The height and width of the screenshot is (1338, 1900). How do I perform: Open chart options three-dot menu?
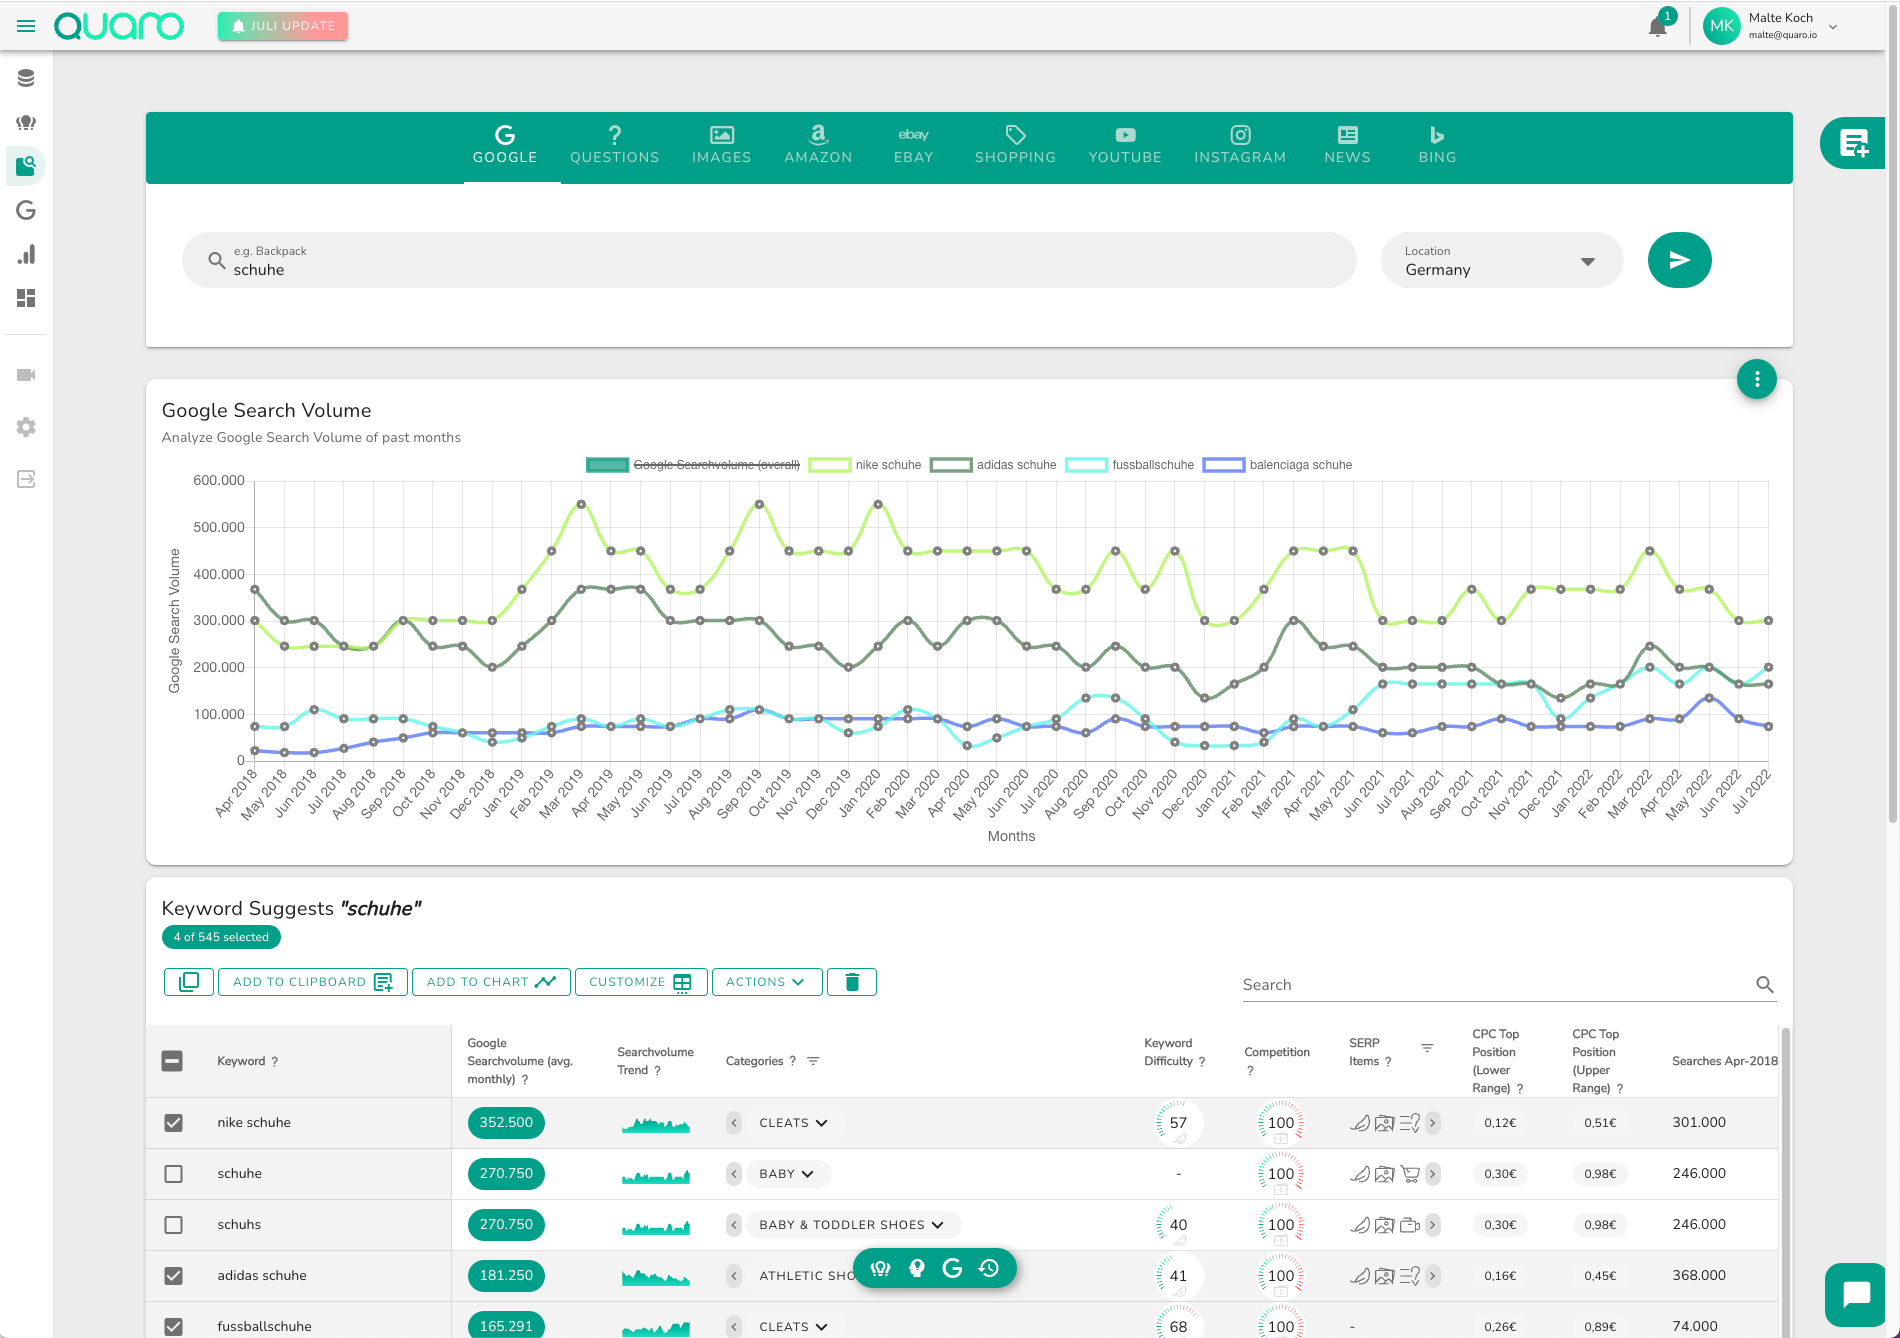click(x=1756, y=379)
